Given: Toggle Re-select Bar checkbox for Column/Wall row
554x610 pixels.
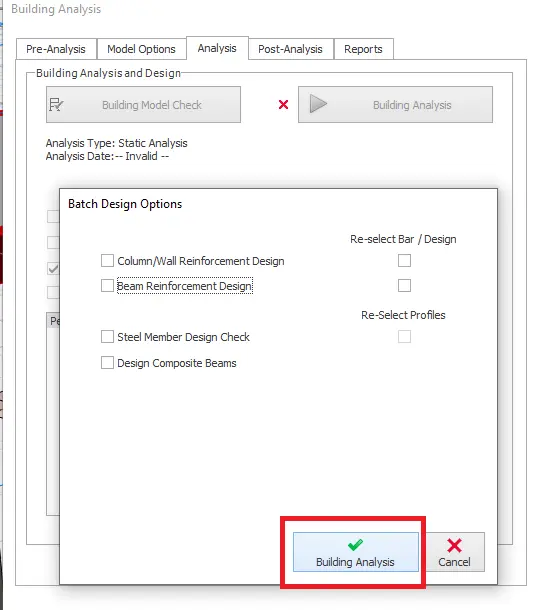Looking at the screenshot, I should [404, 260].
